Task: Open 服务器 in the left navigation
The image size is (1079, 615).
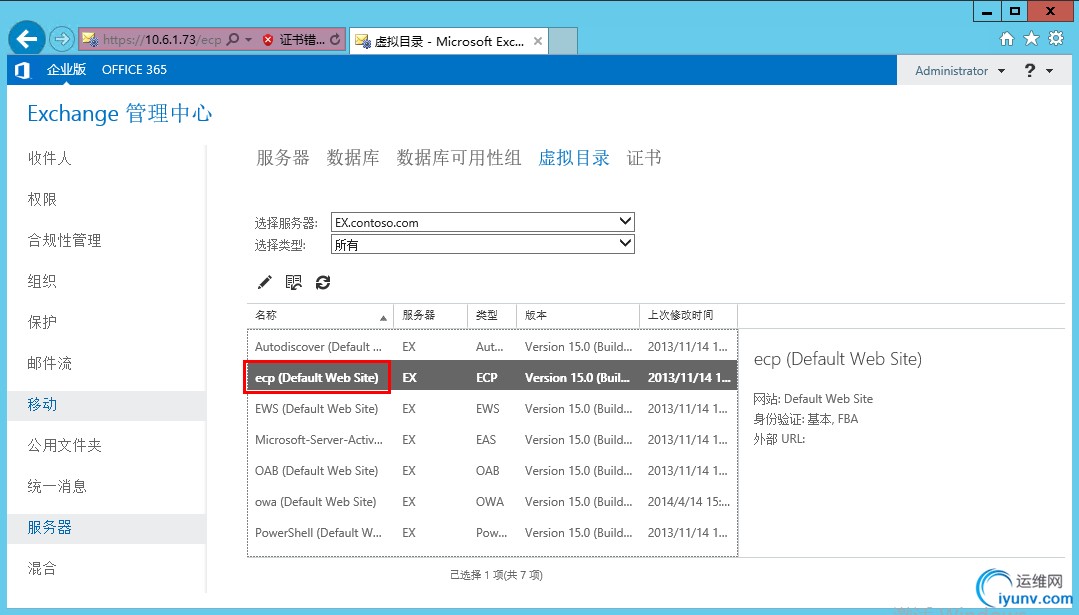Action: coord(50,528)
